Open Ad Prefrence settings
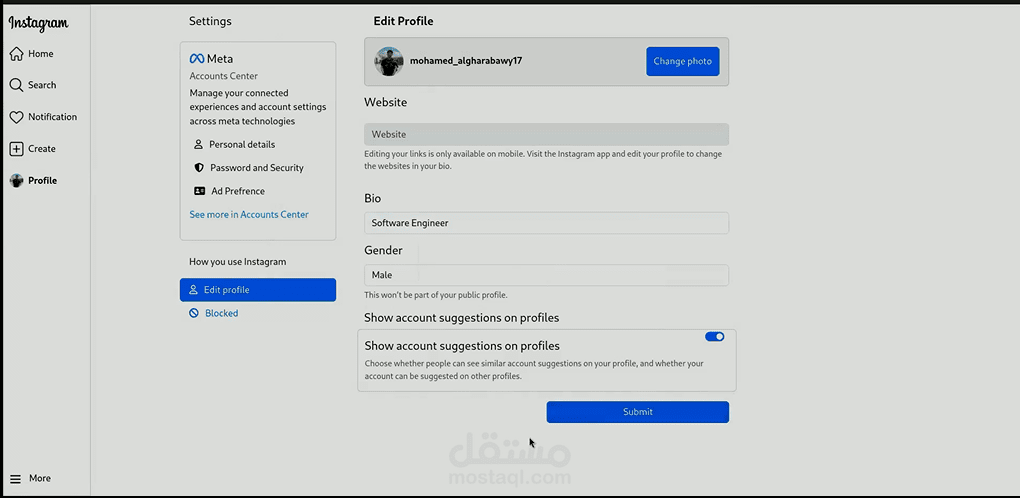The height and width of the screenshot is (498, 1020). pyautogui.click(x=238, y=191)
